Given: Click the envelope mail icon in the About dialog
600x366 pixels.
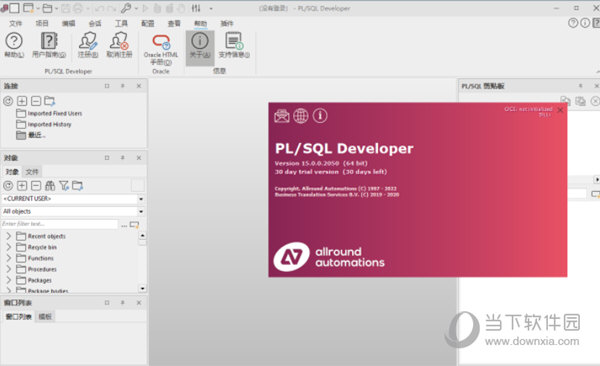Looking at the screenshot, I should (x=282, y=116).
